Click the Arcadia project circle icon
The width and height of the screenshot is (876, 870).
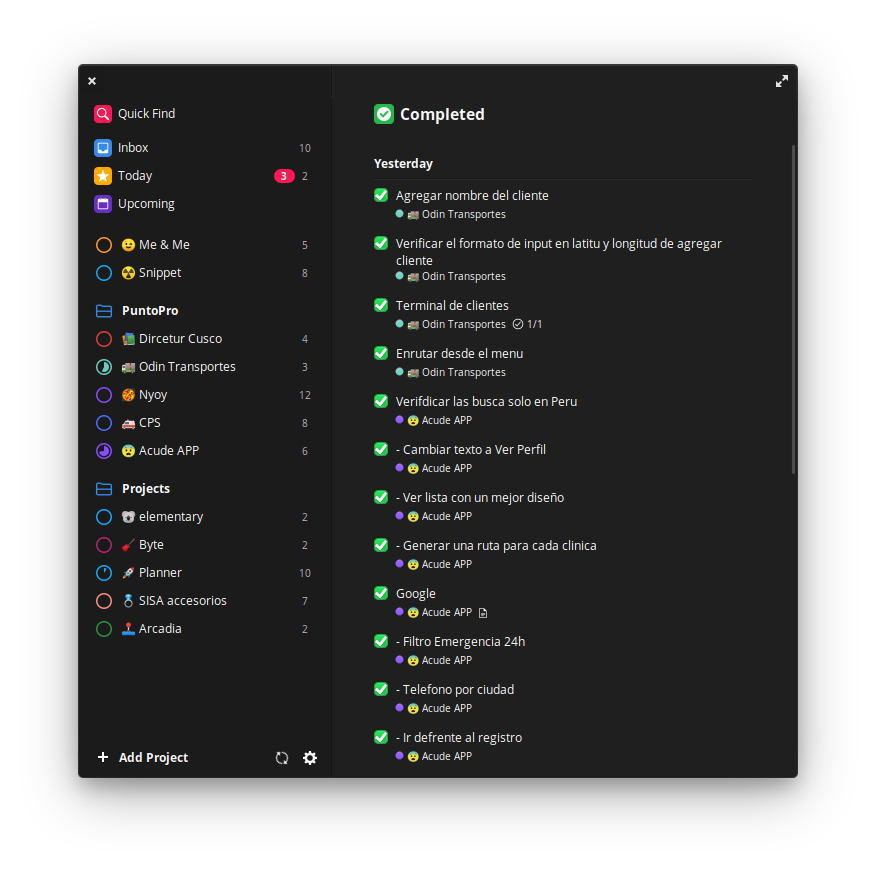104,629
